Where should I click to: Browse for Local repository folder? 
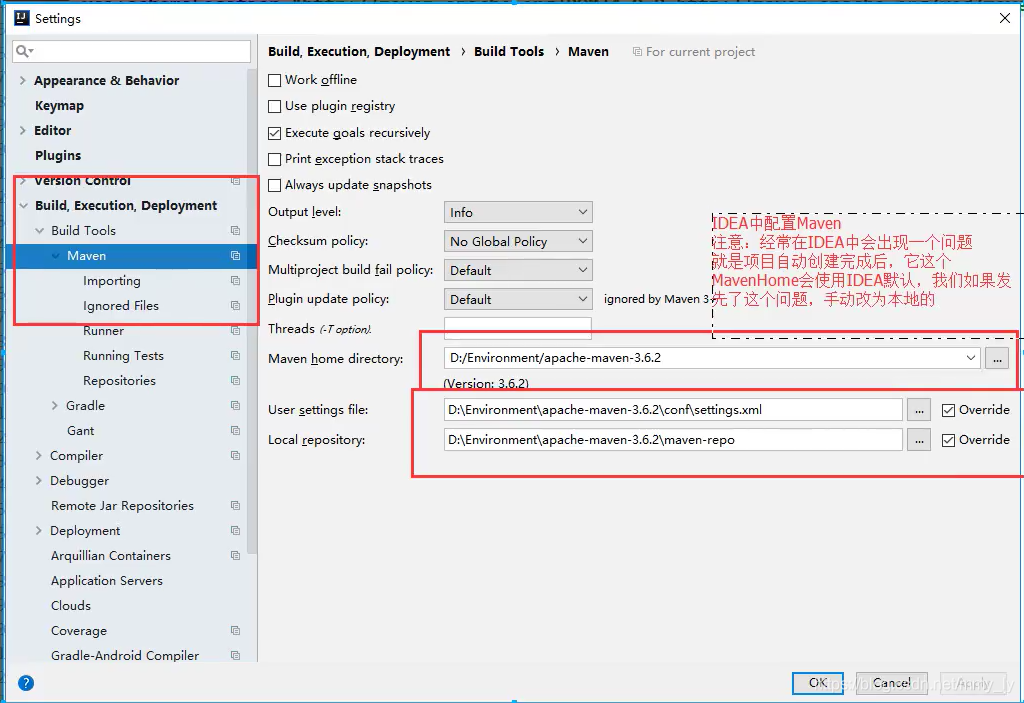tap(919, 440)
